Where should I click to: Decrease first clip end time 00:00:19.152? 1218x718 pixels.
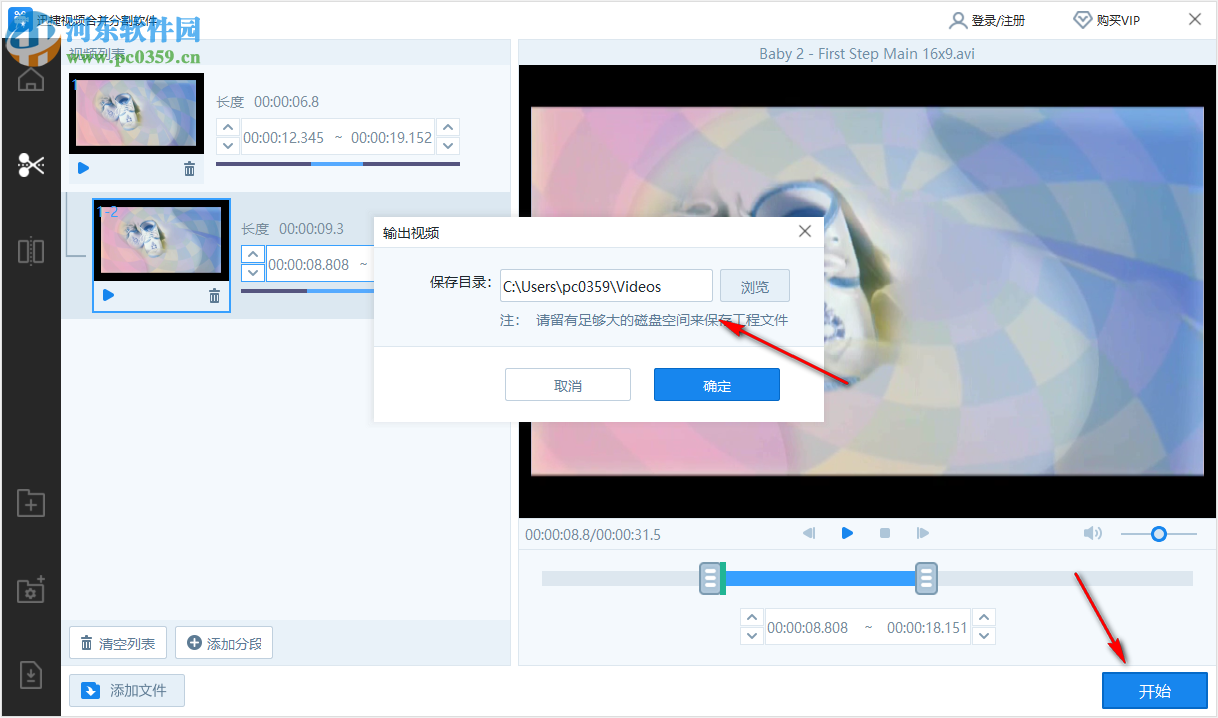[449, 147]
